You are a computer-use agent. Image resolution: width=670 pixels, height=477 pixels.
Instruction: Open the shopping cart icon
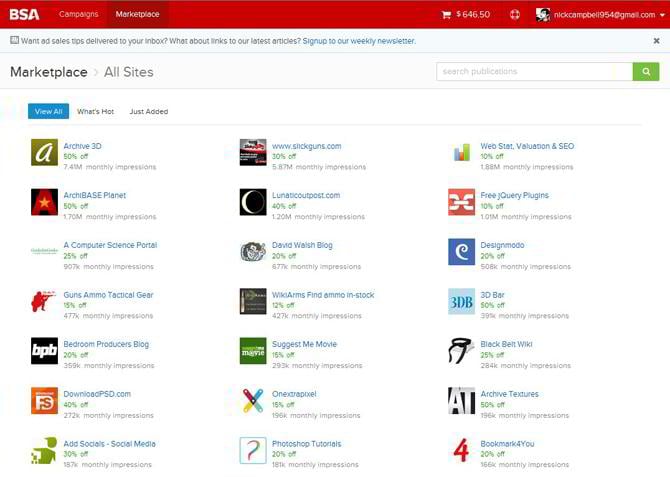pyautogui.click(x=446, y=15)
